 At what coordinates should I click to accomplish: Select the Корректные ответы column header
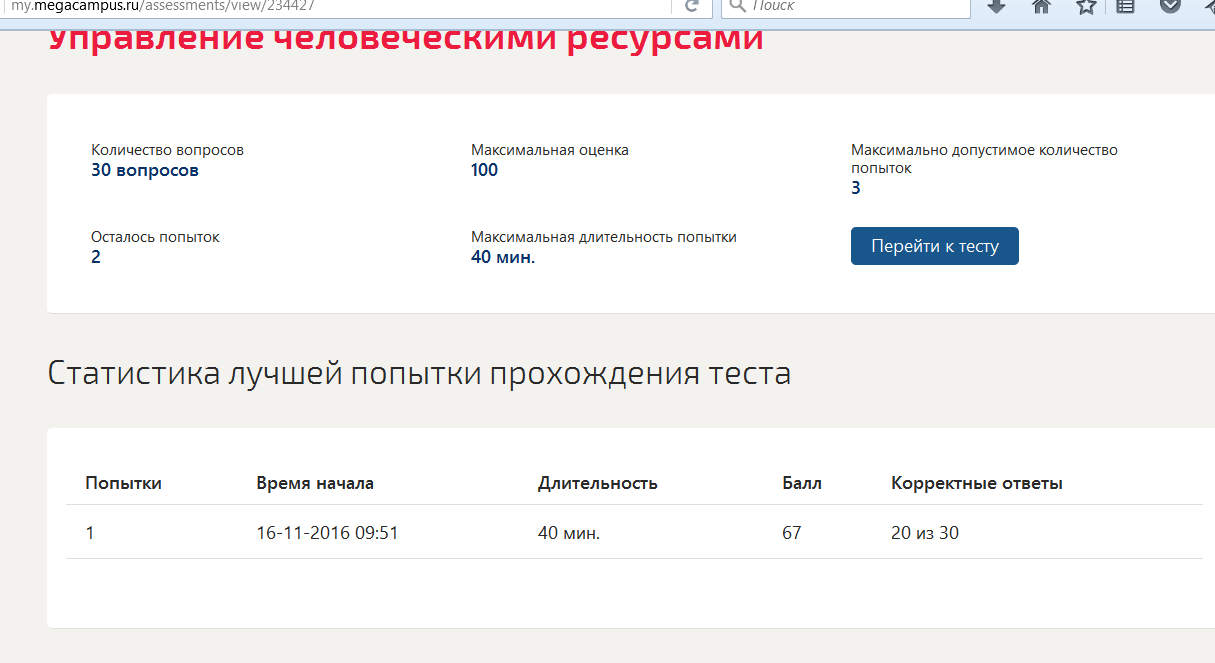(x=976, y=484)
